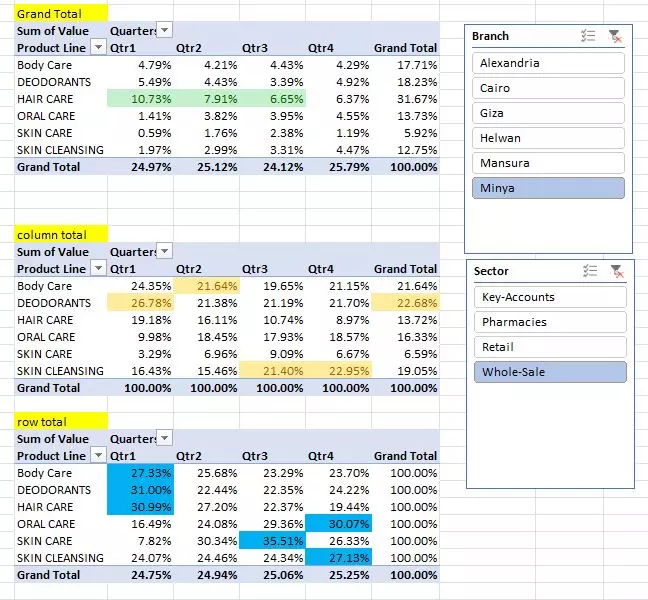Select Giza in the Branch slicer

click(x=548, y=113)
